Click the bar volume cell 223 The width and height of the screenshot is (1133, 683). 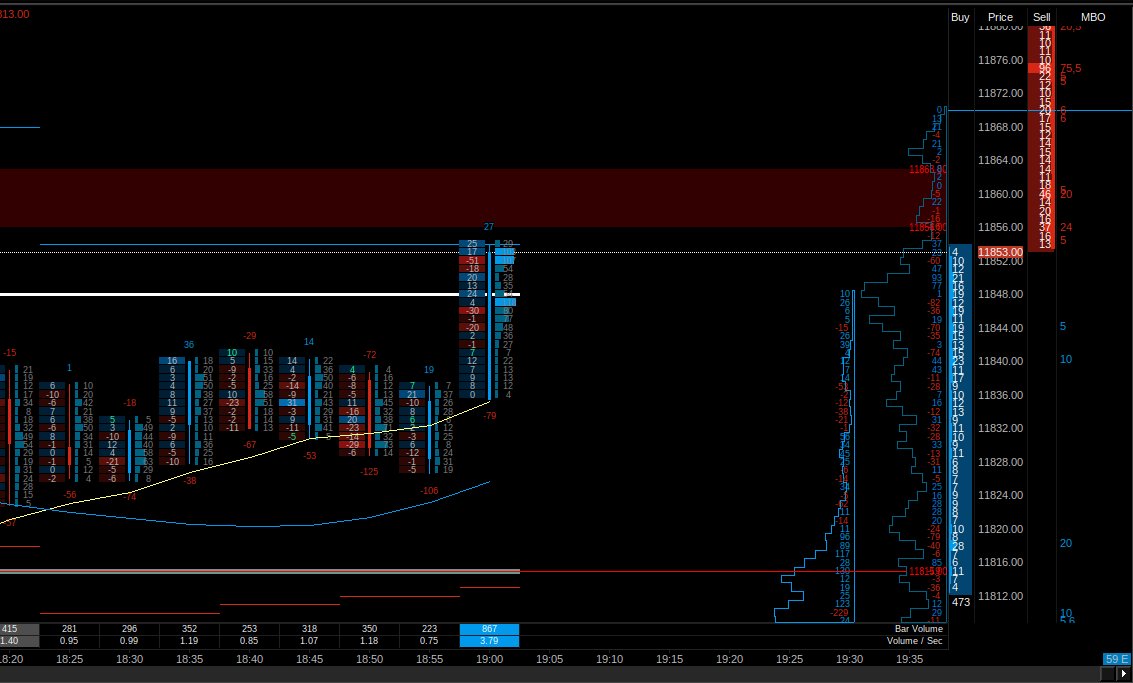pyautogui.click(x=429, y=629)
